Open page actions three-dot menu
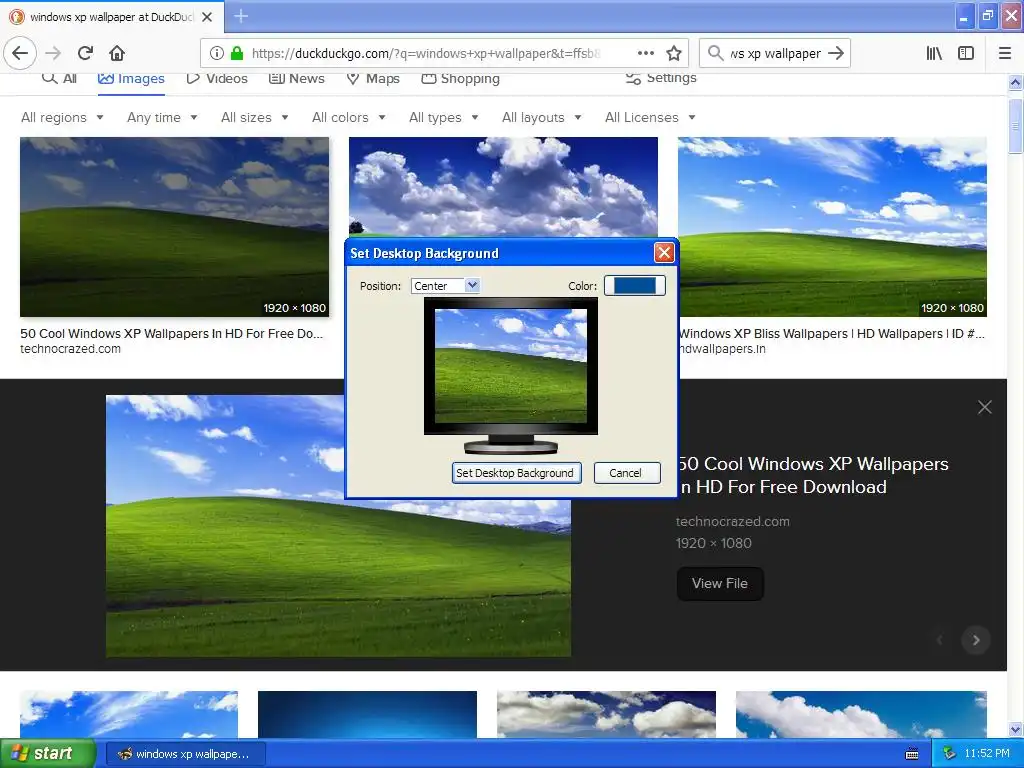 [646, 53]
